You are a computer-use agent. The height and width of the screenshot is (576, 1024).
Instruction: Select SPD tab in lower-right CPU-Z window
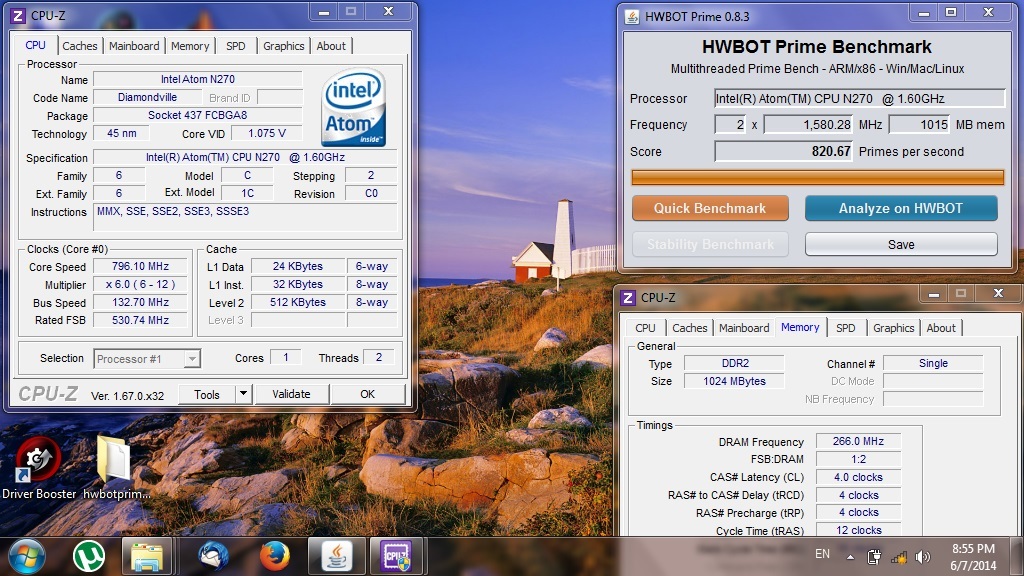pyautogui.click(x=846, y=328)
